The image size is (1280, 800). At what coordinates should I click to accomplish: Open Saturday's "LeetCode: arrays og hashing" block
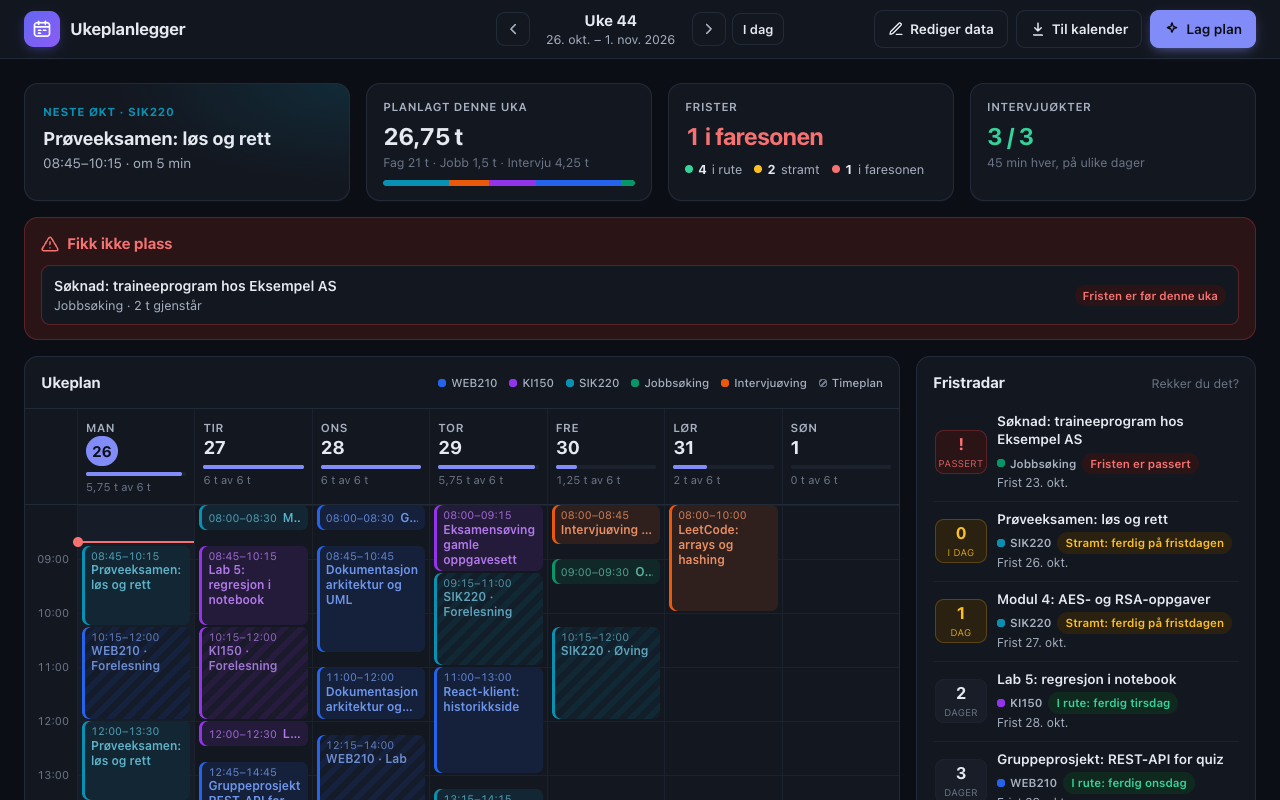pos(723,558)
